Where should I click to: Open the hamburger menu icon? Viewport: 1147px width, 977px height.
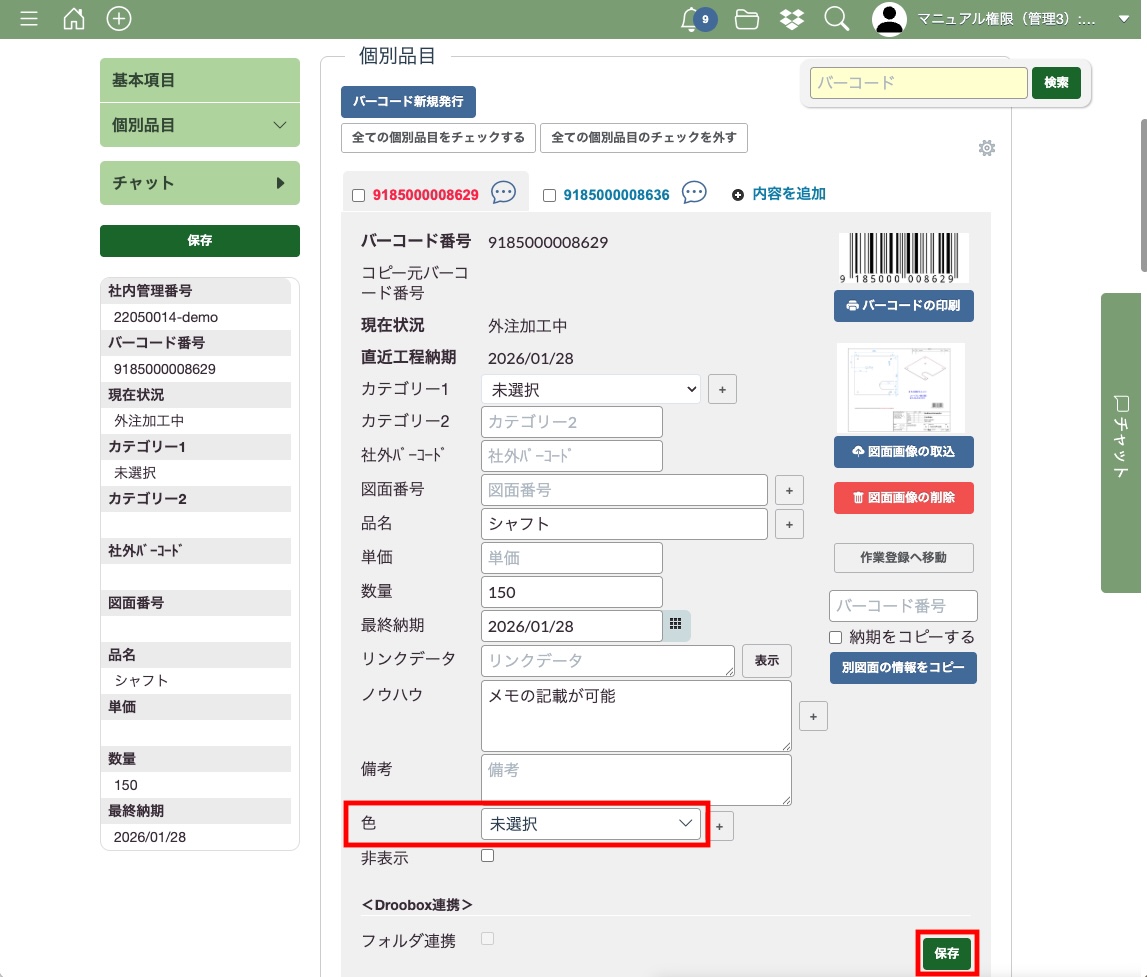tap(29, 19)
